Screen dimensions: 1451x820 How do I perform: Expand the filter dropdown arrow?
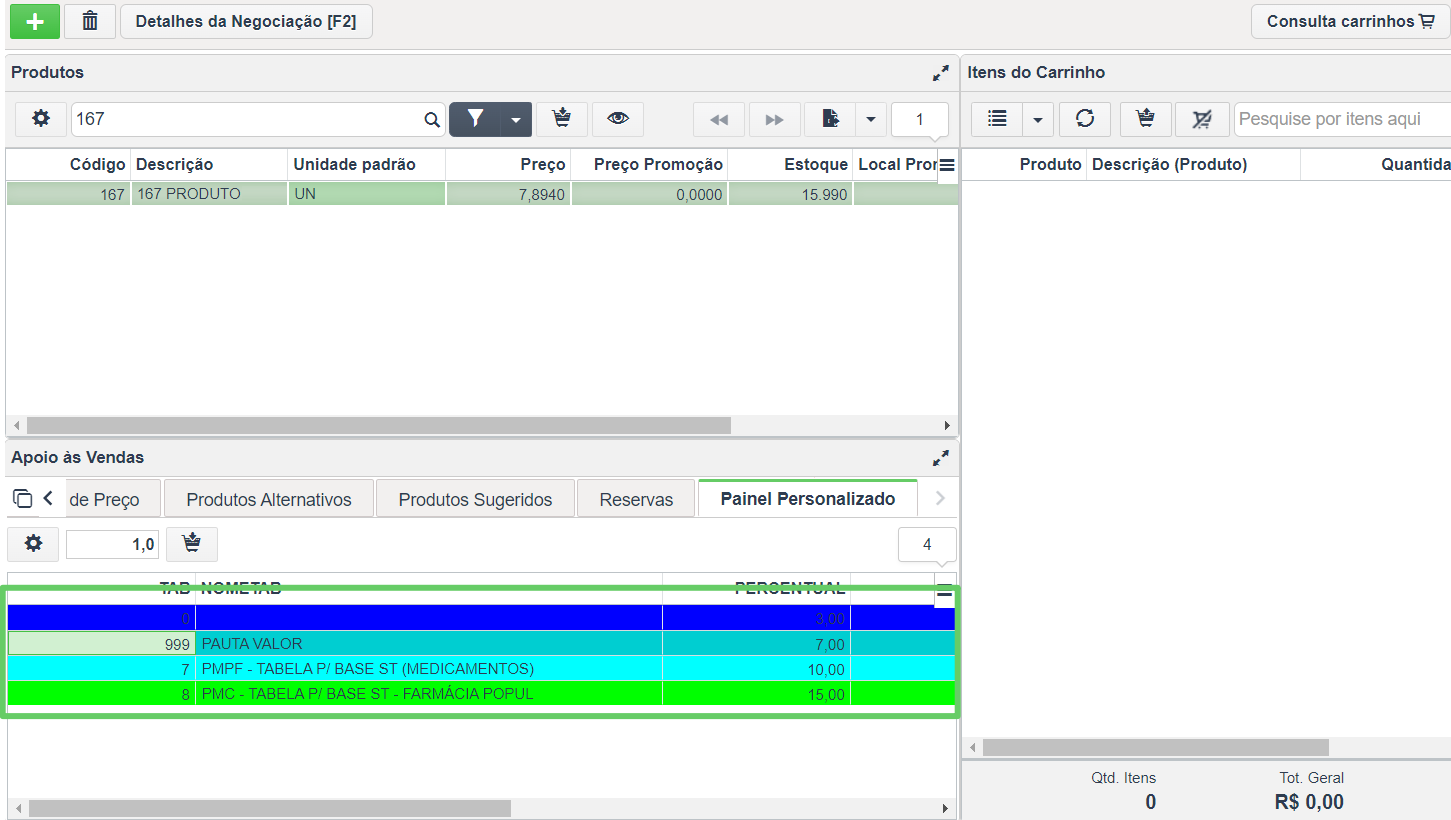click(516, 119)
